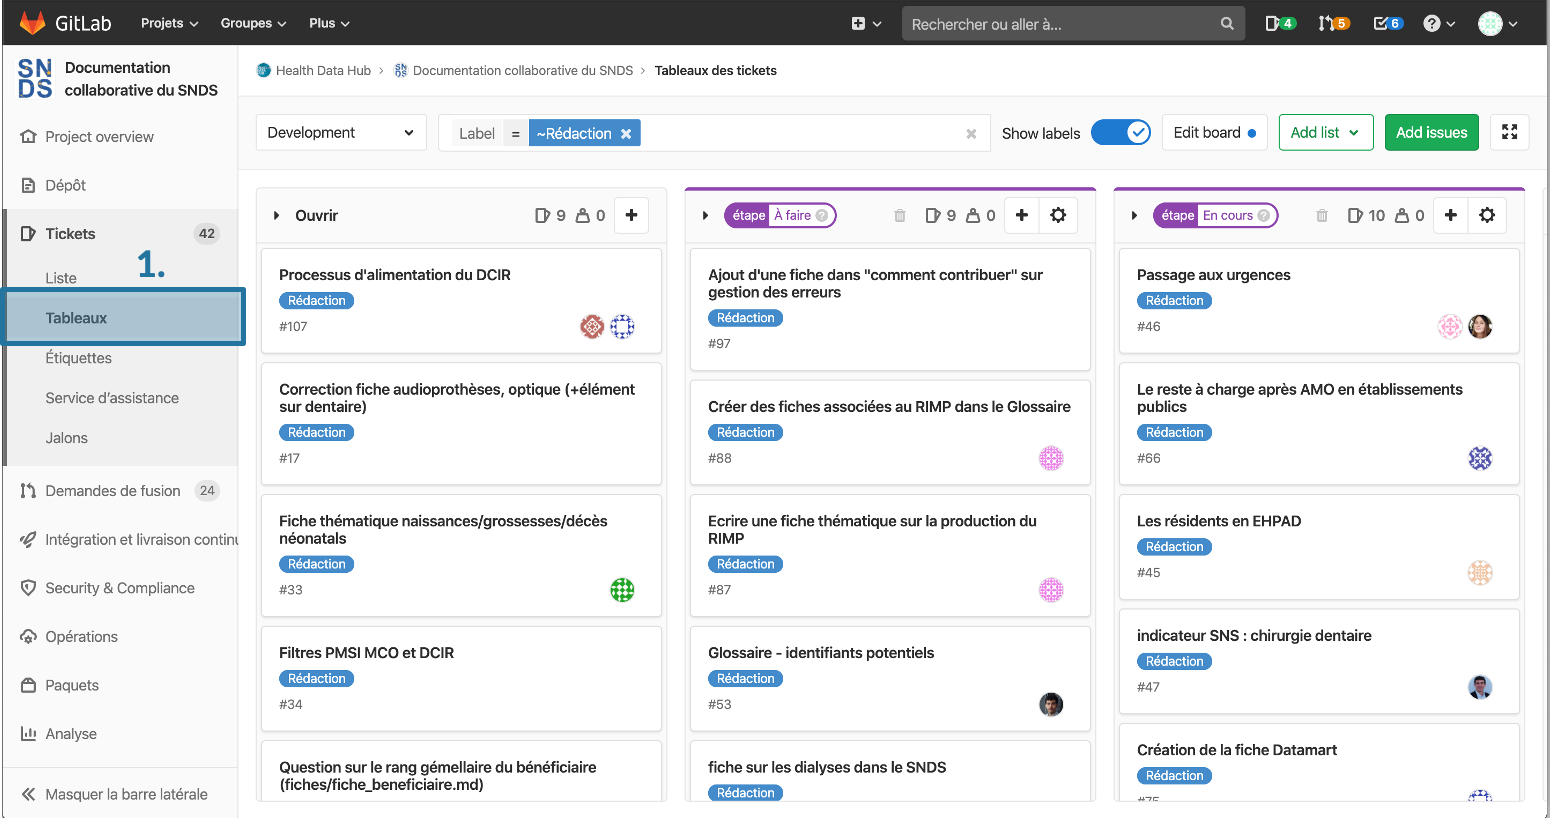1550x818 pixels.
Task: Toggle the Show labels switch
Action: point(1120,132)
